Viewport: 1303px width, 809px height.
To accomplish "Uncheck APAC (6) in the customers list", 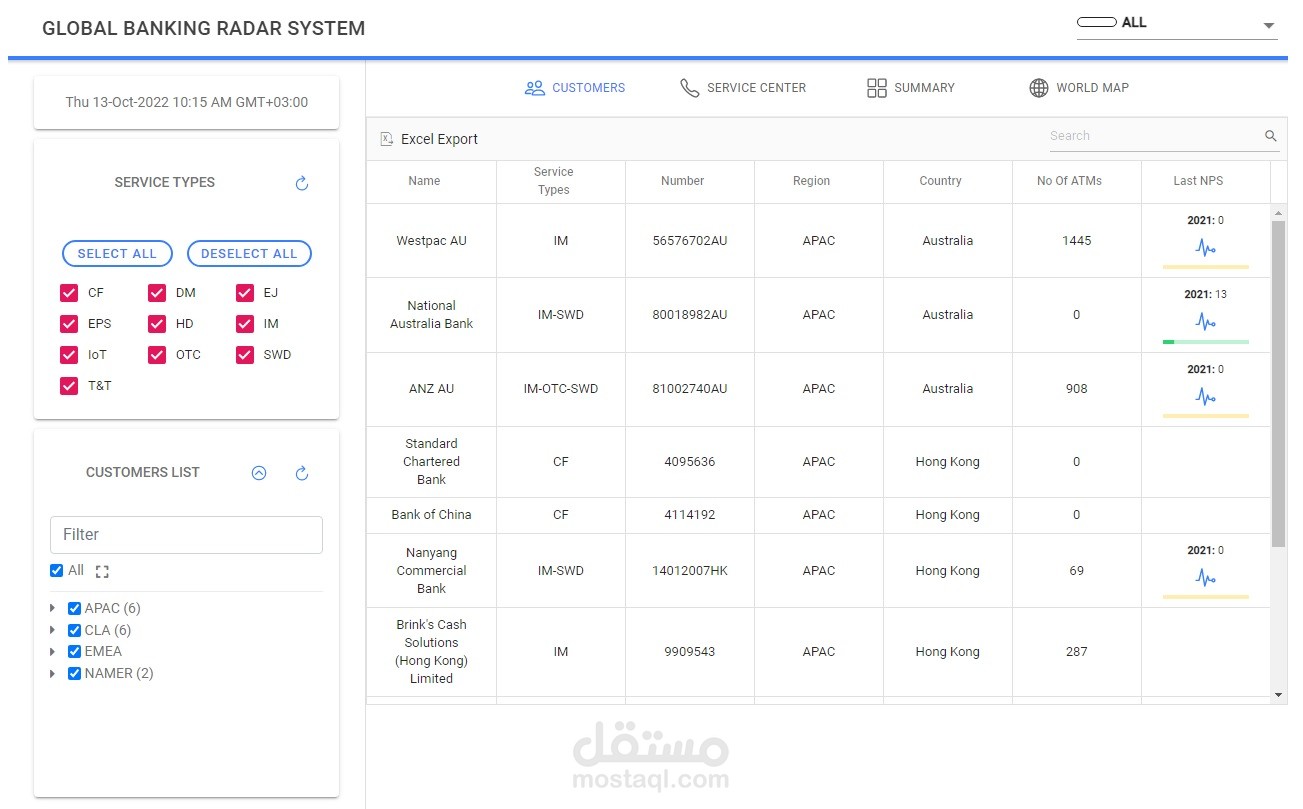I will click(73, 608).
